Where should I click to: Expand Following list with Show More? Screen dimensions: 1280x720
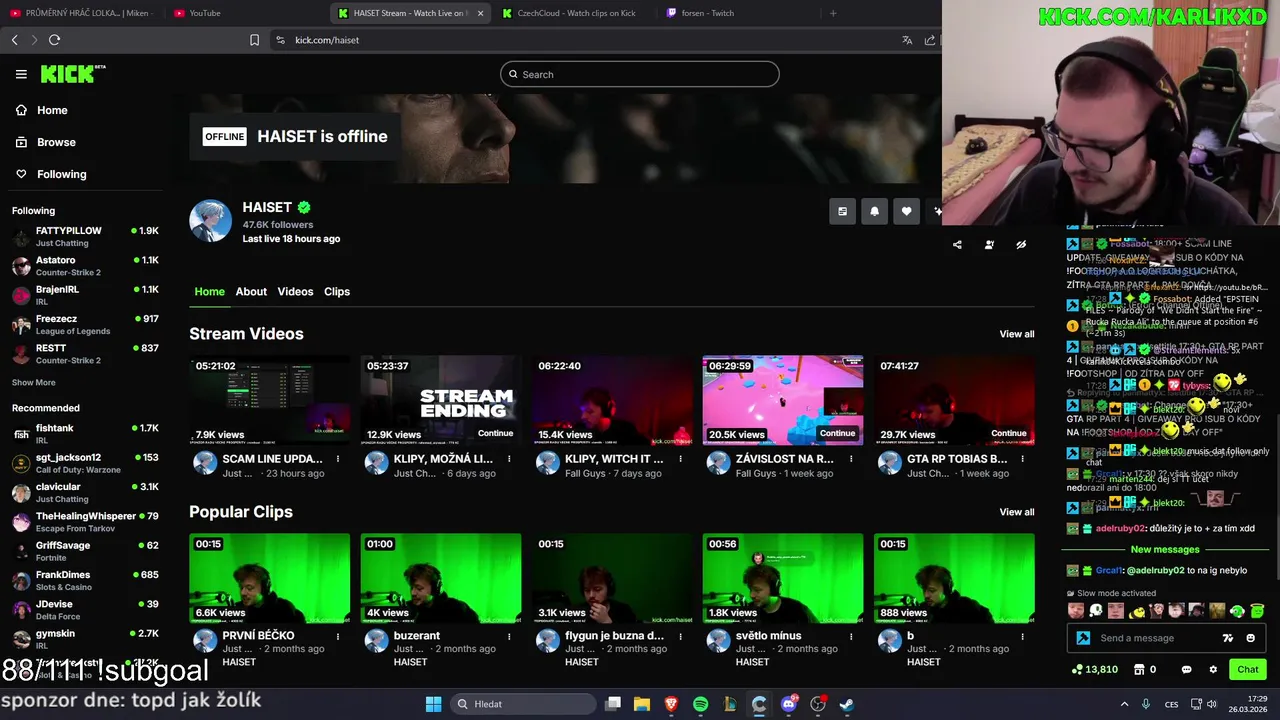pyautogui.click(x=34, y=383)
